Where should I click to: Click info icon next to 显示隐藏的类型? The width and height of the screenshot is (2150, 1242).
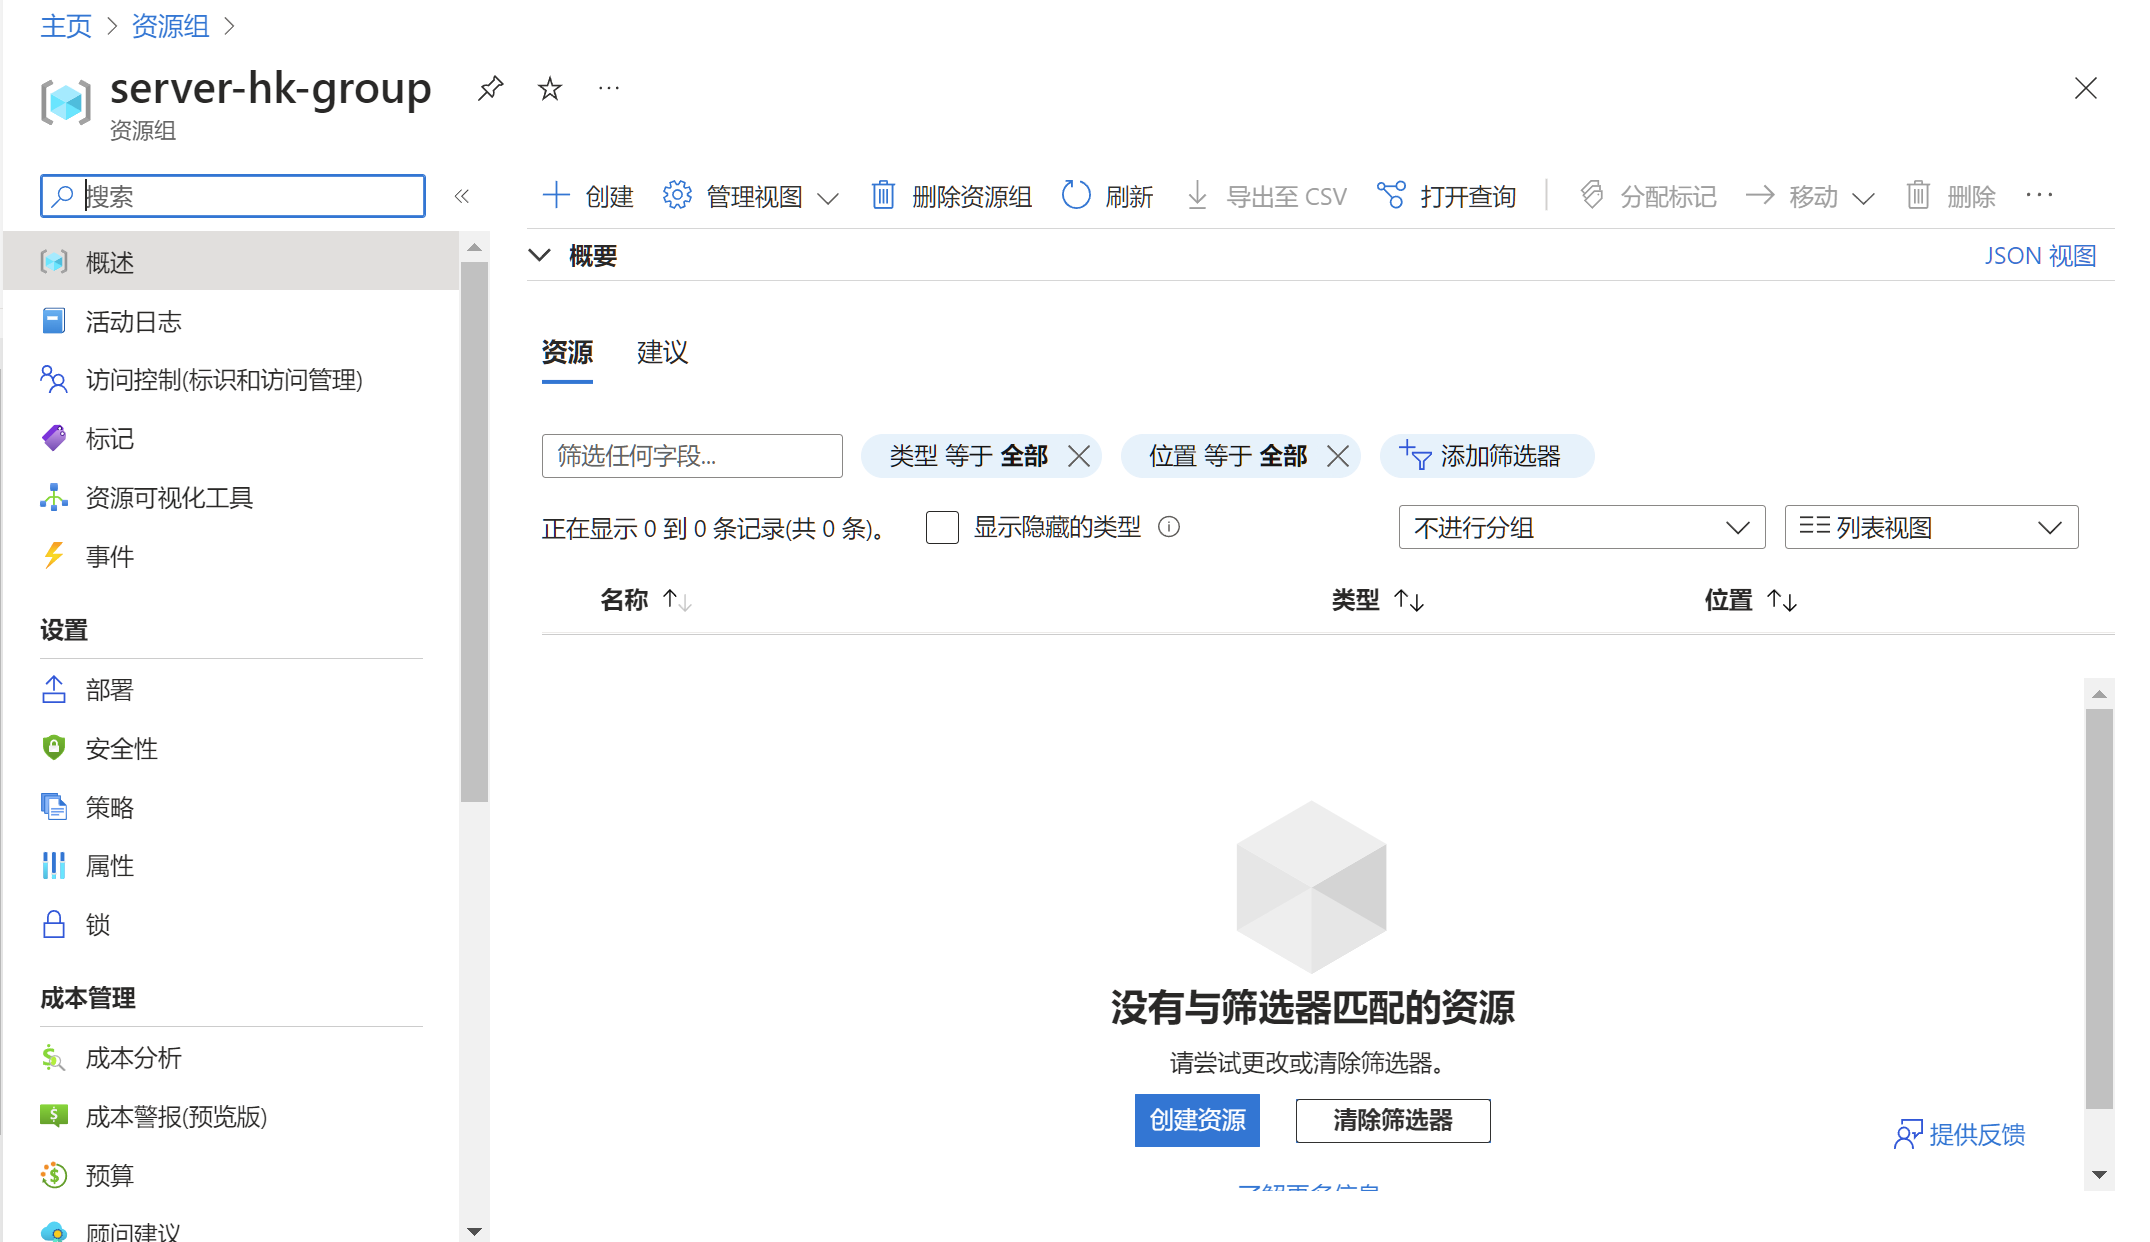coord(1169,527)
